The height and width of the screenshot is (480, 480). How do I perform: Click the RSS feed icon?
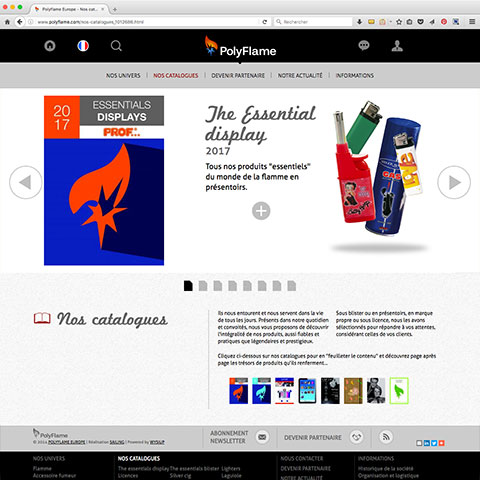tap(386, 437)
